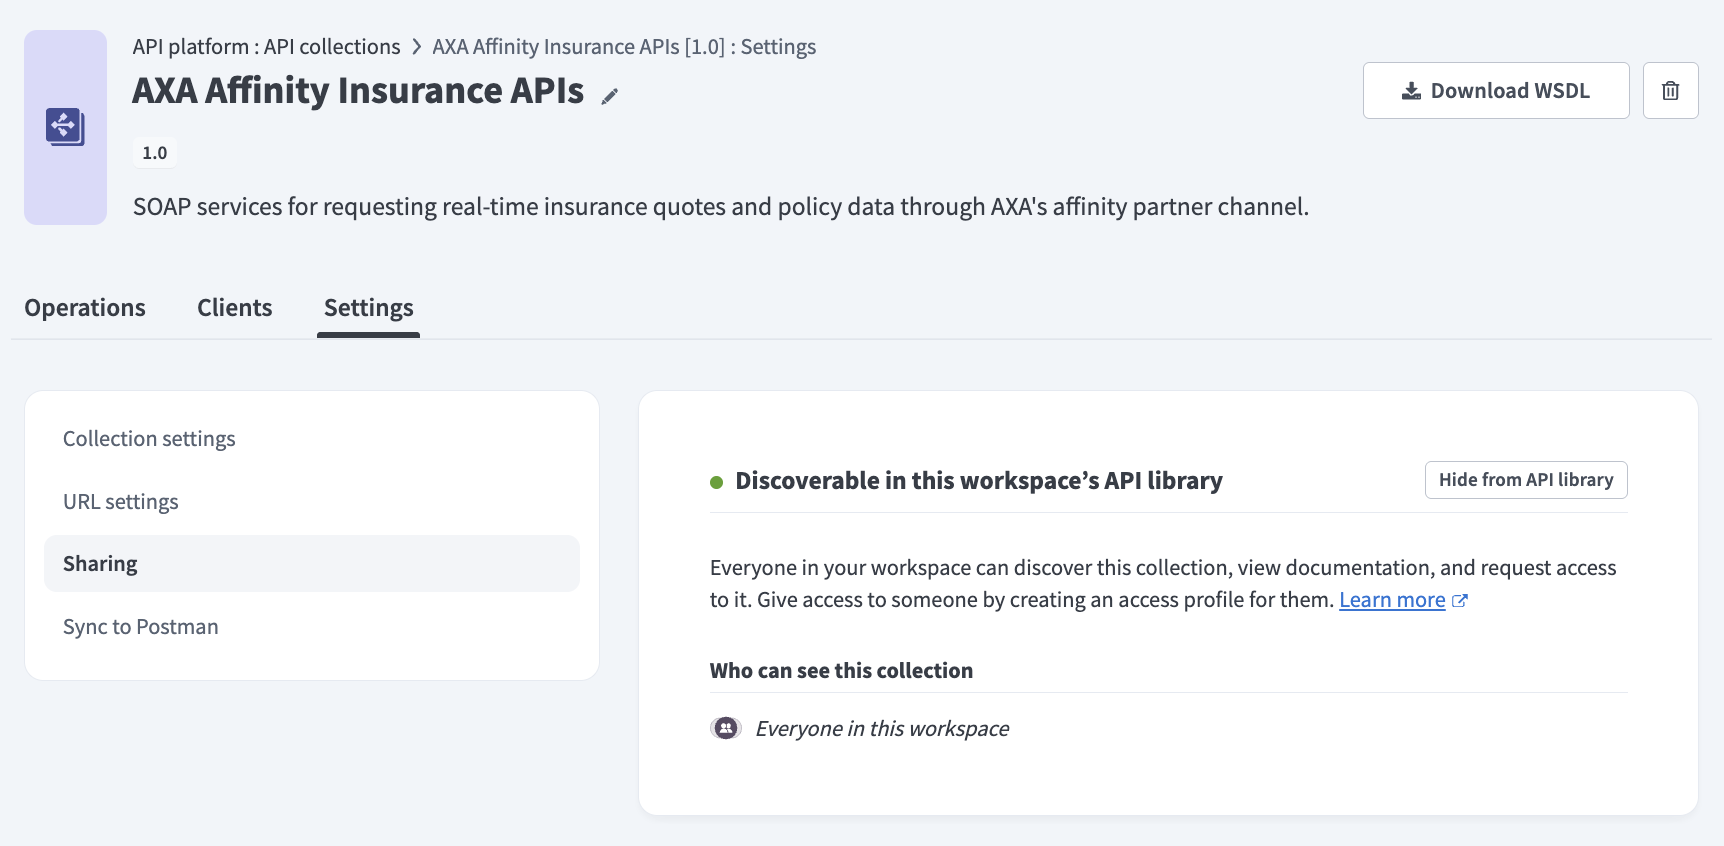Click the AXA Affinity Insurance APIs [1.0] breadcrumb
Viewport: 1724px width, 846px height.
pyautogui.click(x=578, y=47)
